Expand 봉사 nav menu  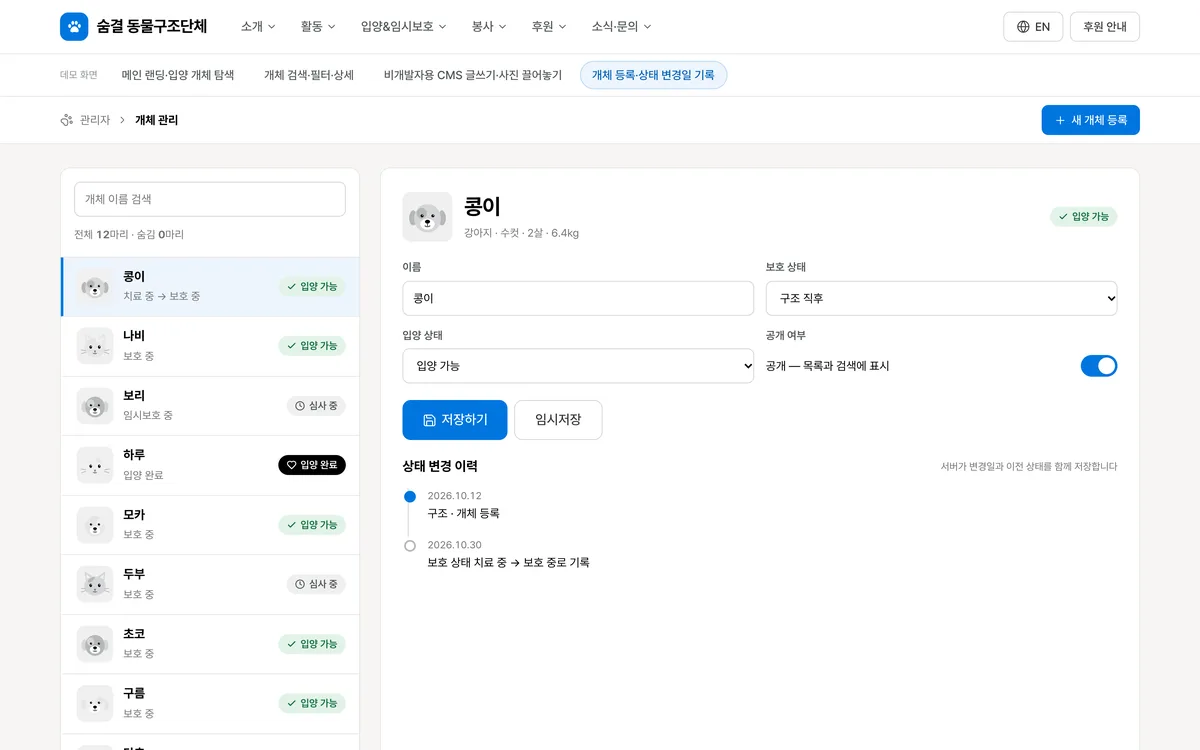(489, 27)
